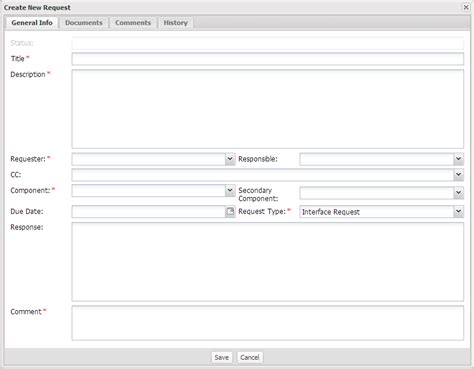Open the Secondary Component dropdown arrow
474x369 pixels.
pos(459,193)
